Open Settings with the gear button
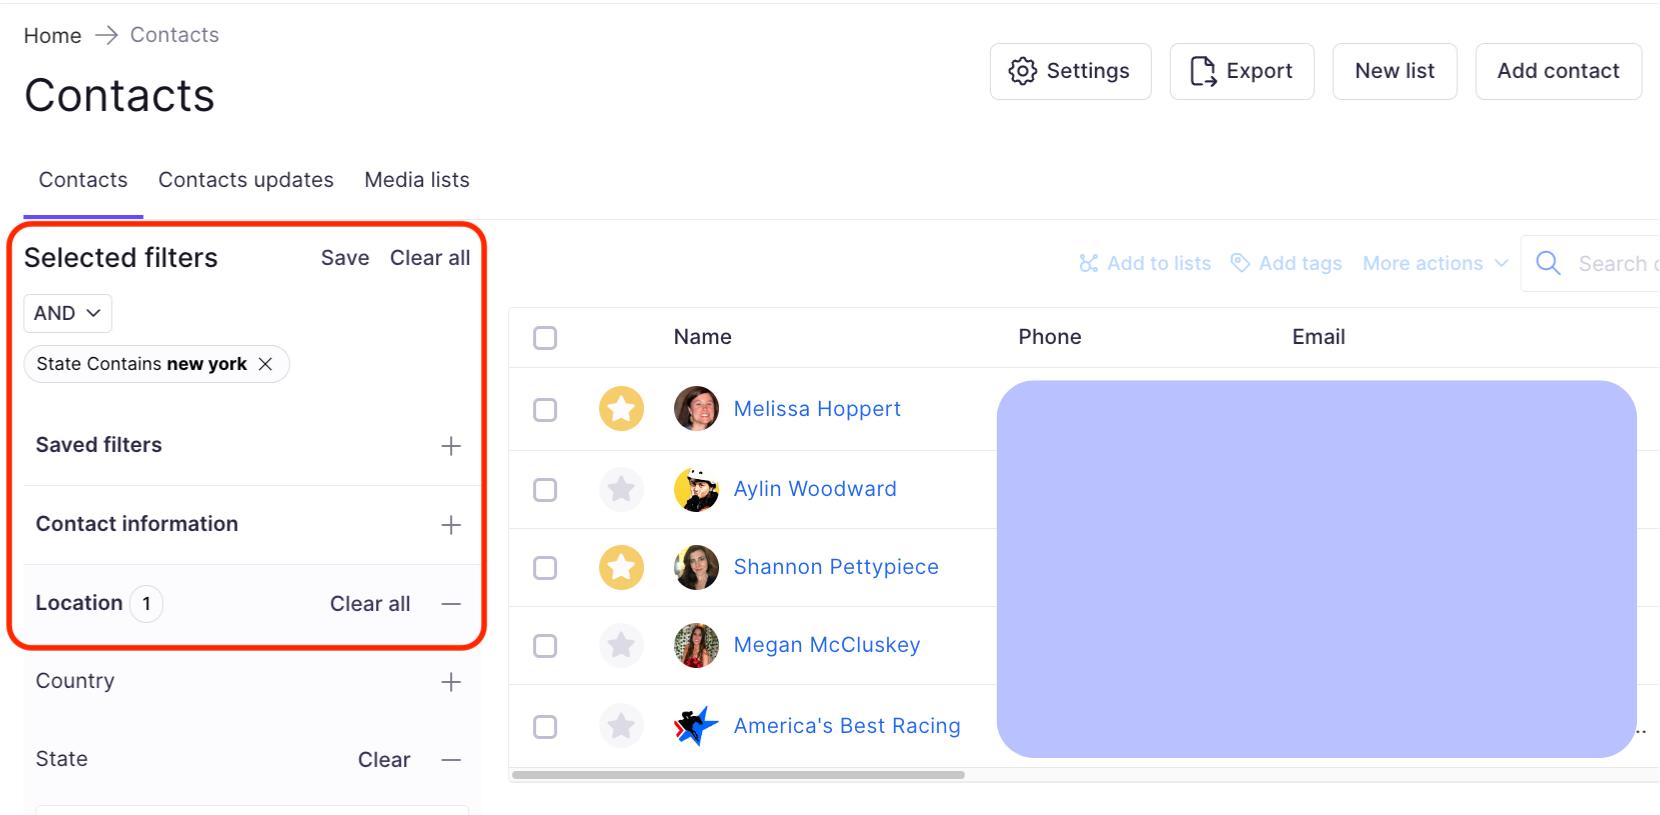 pyautogui.click(x=1070, y=71)
